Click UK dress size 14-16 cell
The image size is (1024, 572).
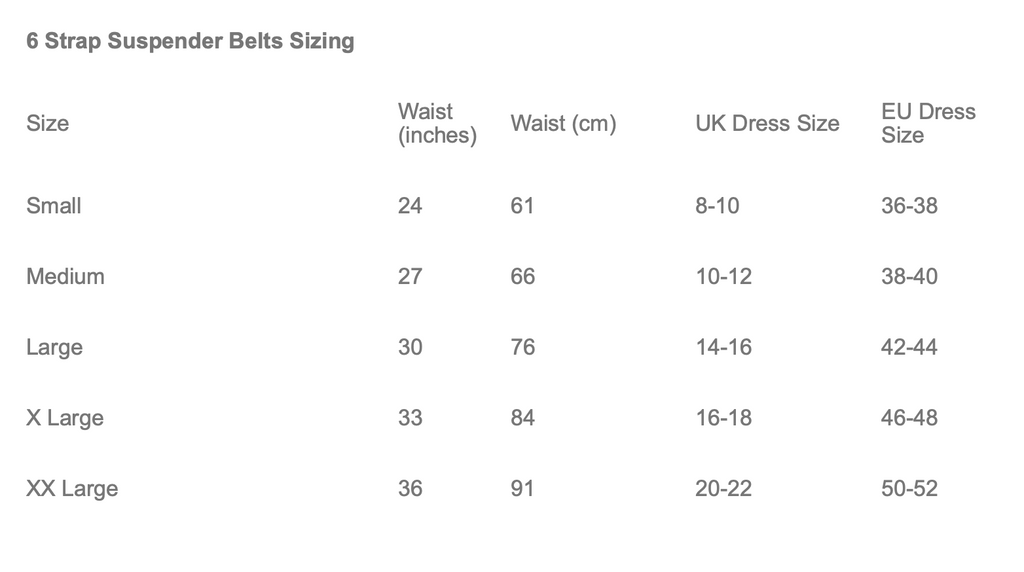click(723, 348)
